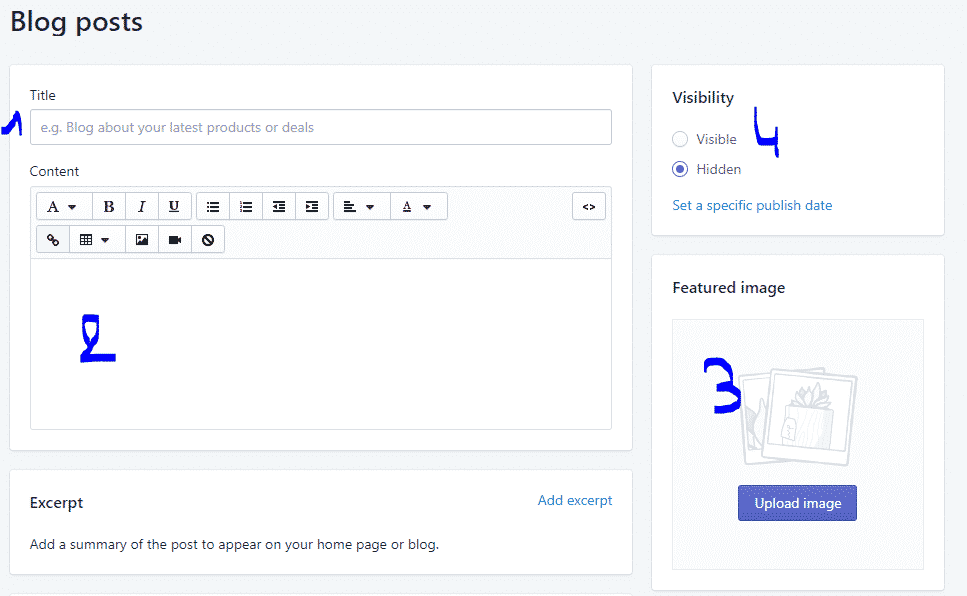Image resolution: width=967 pixels, height=596 pixels.
Task: Outdent the current paragraph
Action: 279,207
